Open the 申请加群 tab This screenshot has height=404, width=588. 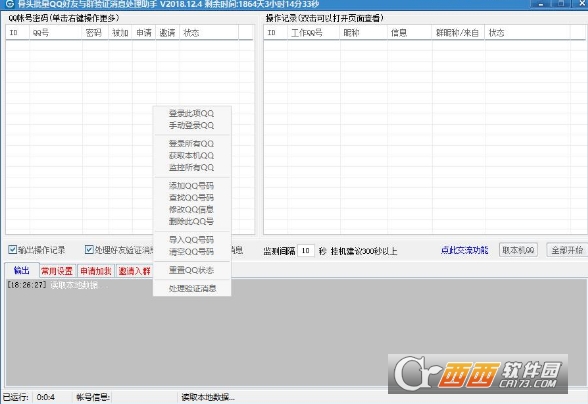[96, 271]
